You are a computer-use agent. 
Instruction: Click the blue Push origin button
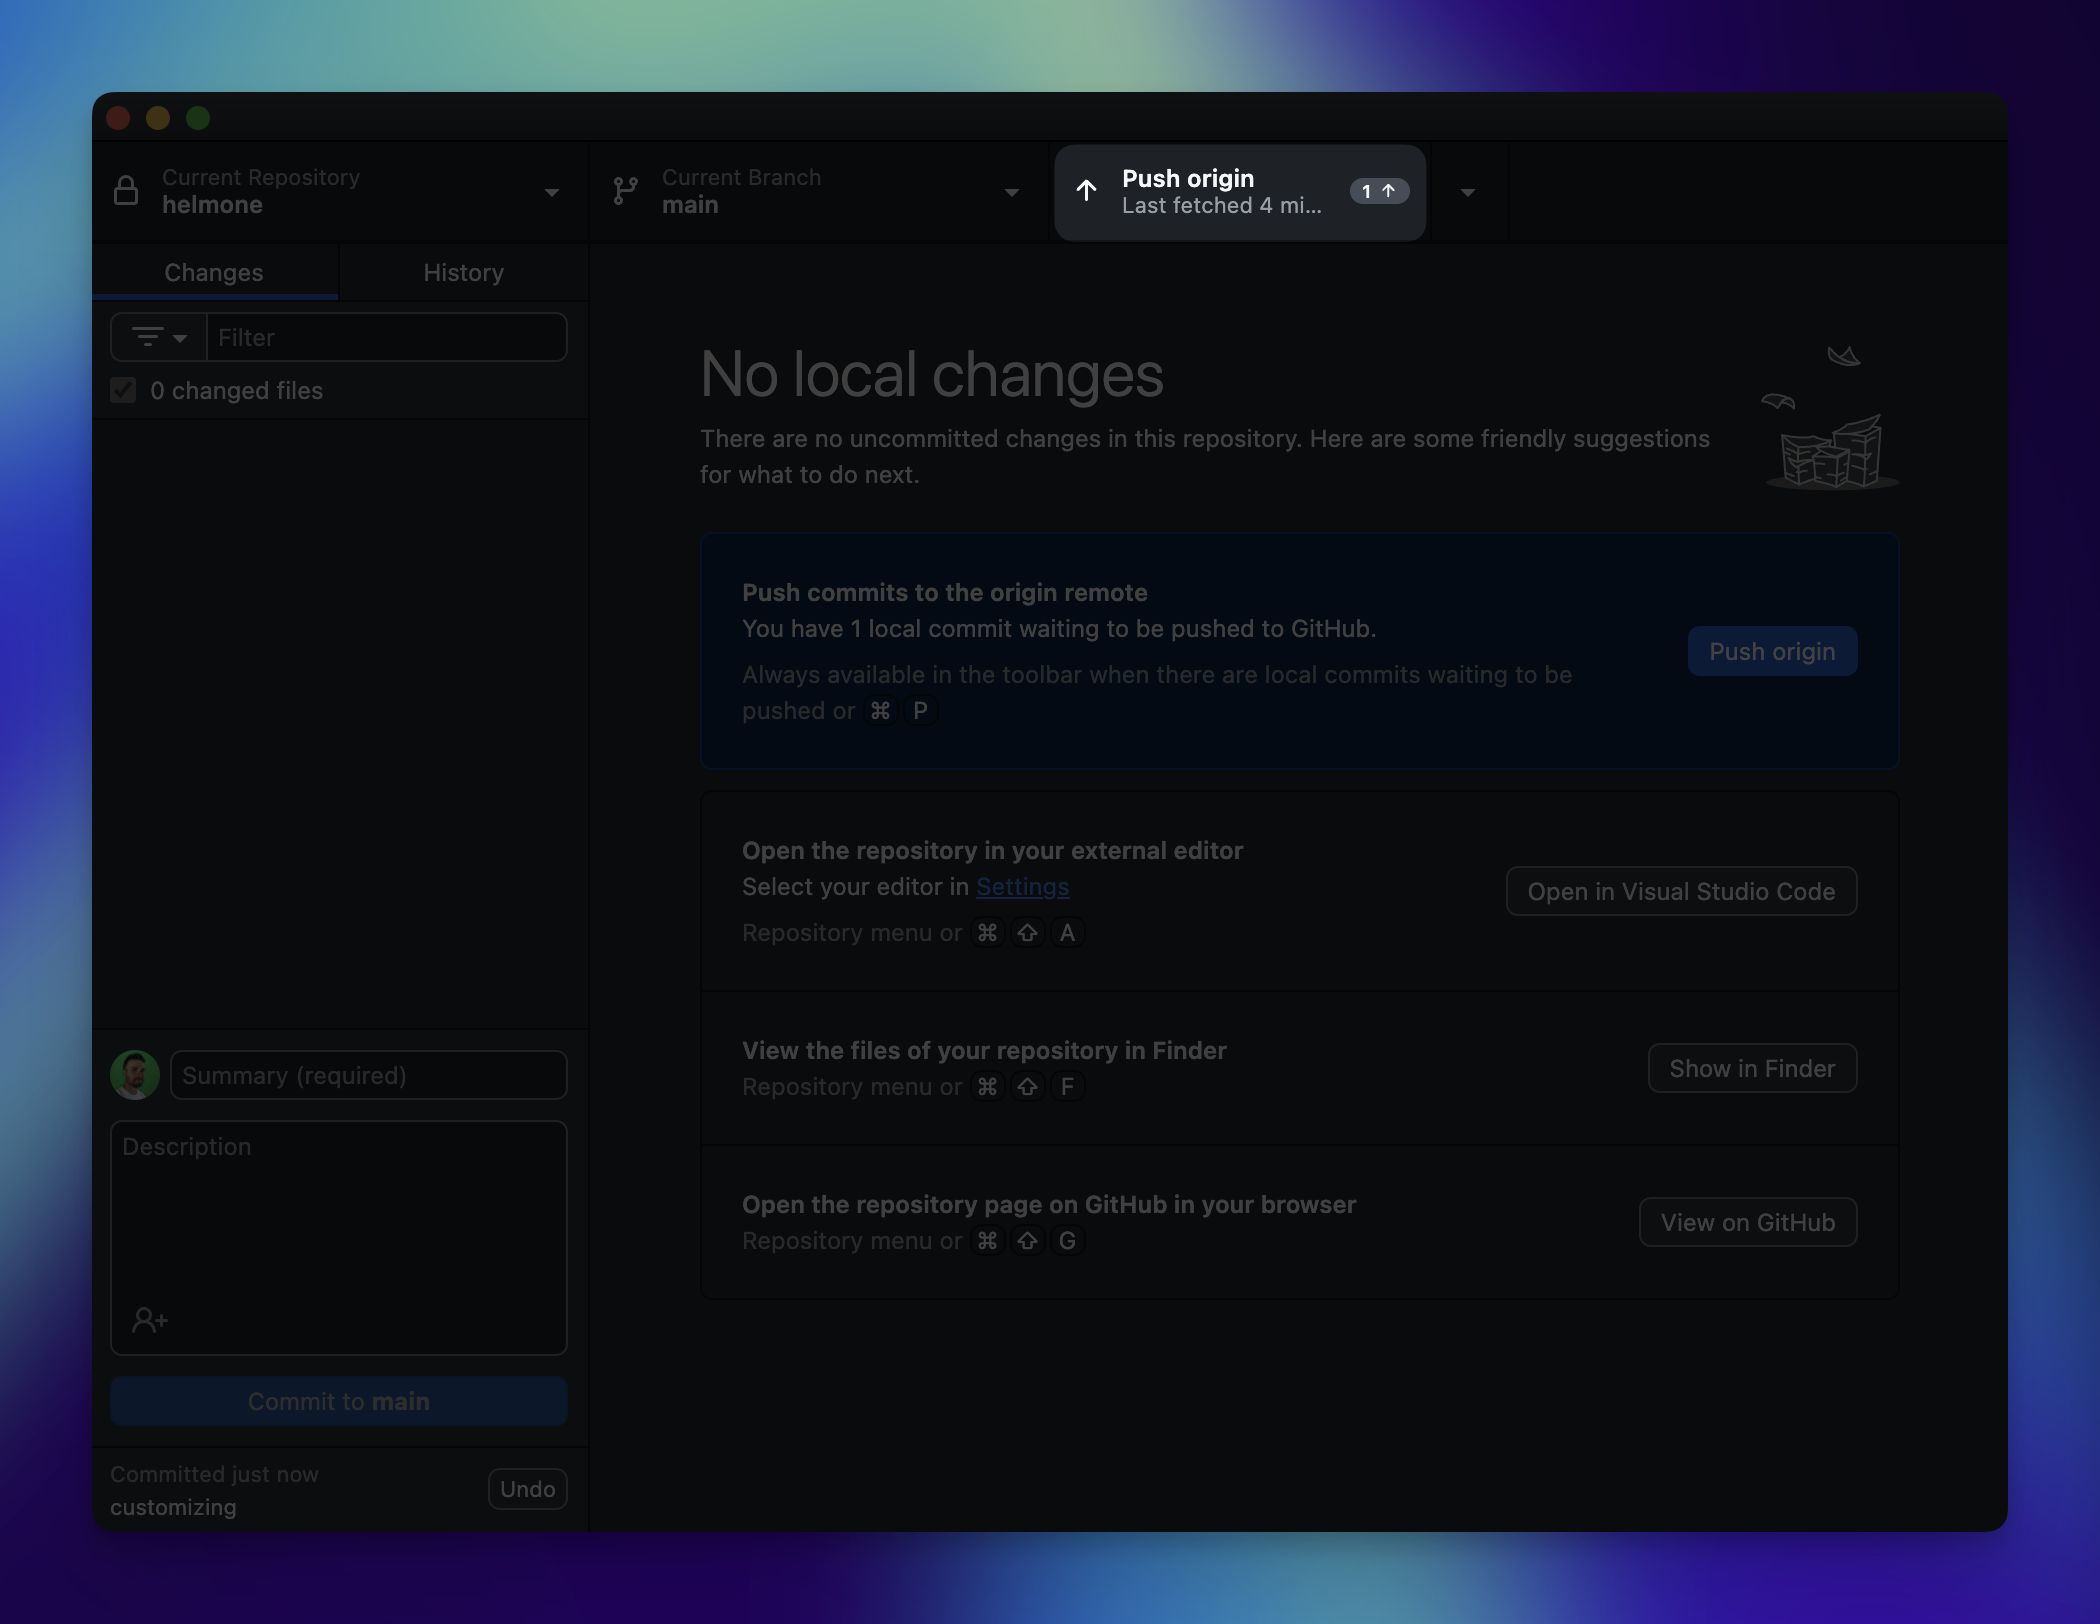point(1772,651)
